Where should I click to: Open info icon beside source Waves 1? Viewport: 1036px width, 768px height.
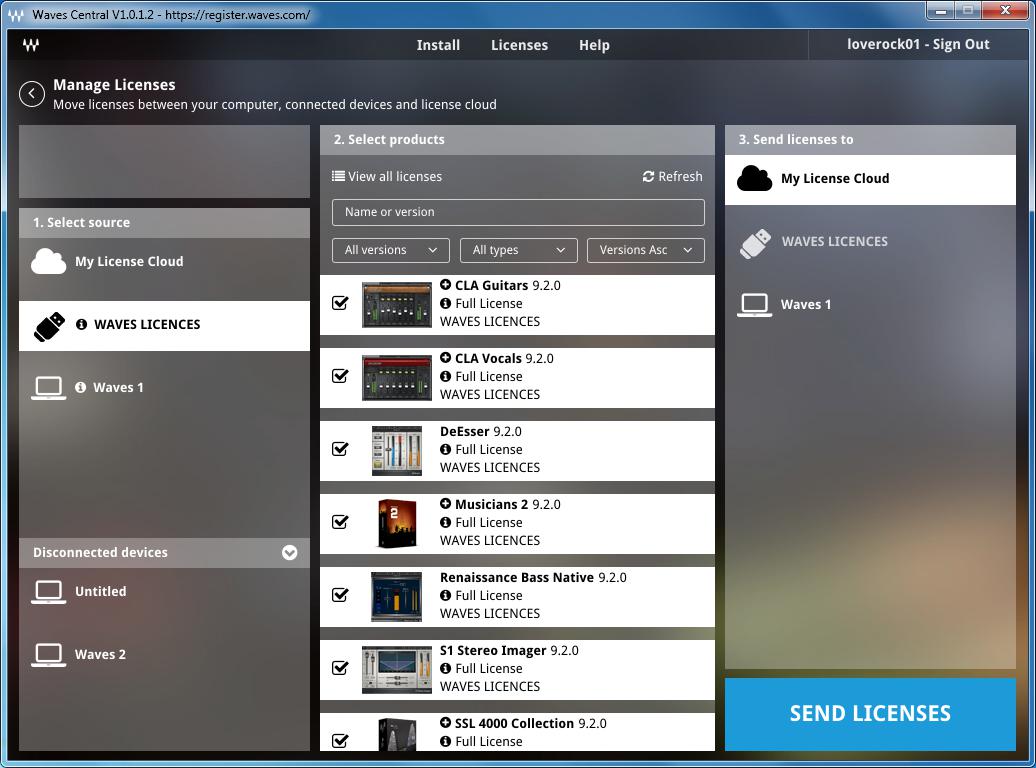[x=81, y=387]
